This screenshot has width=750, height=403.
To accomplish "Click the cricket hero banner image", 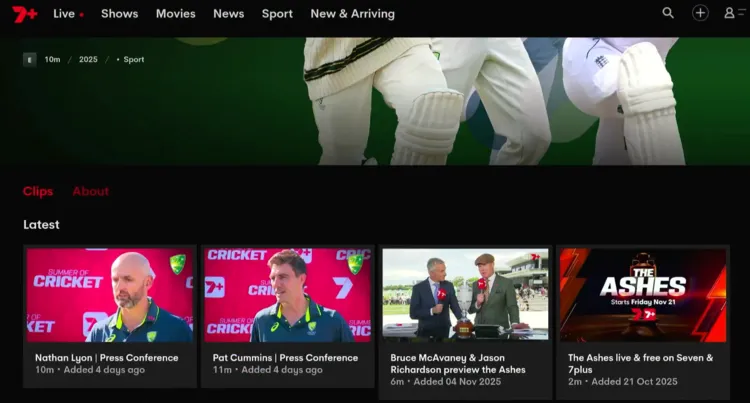I will click(375, 101).
